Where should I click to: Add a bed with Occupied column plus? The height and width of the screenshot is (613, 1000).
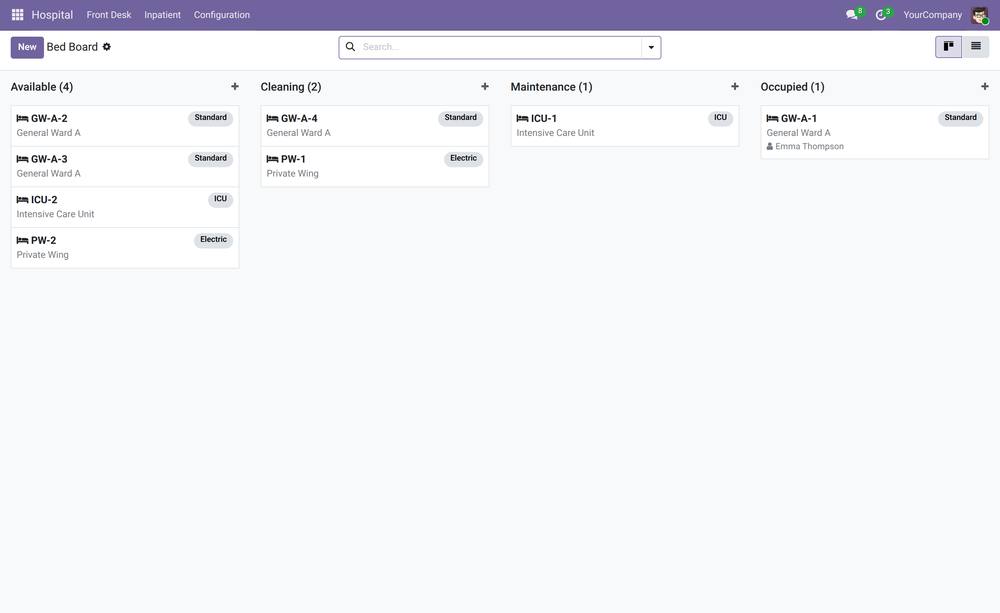coord(985,86)
